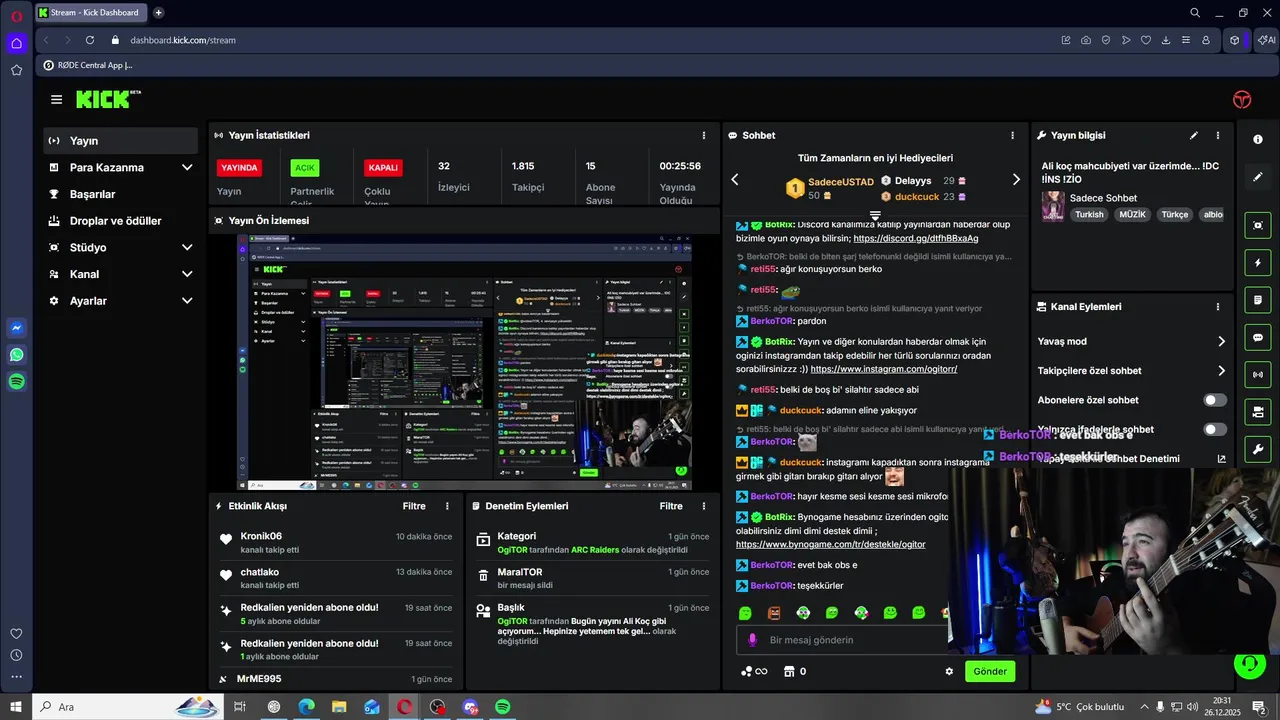Open Sohbet panel three-dot menu
The height and width of the screenshot is (720, 1280).
pyautogui.click(x=1012, y=135)
